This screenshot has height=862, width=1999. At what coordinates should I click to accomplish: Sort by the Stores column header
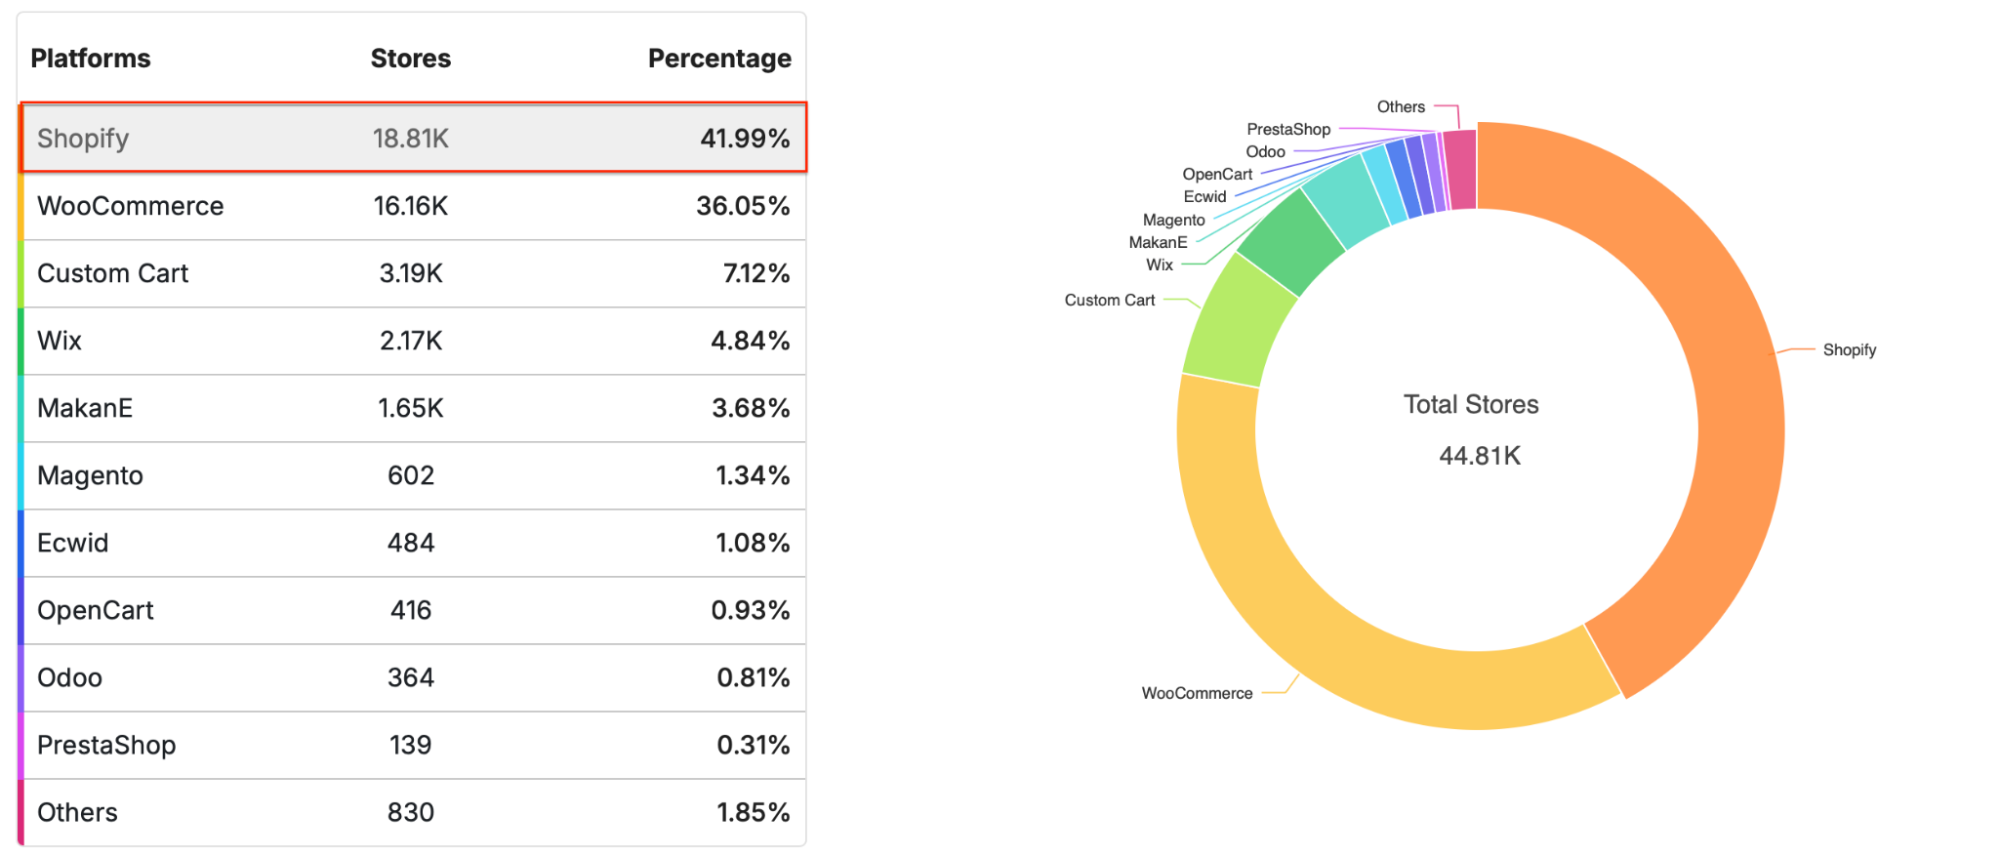click(410, 58)
